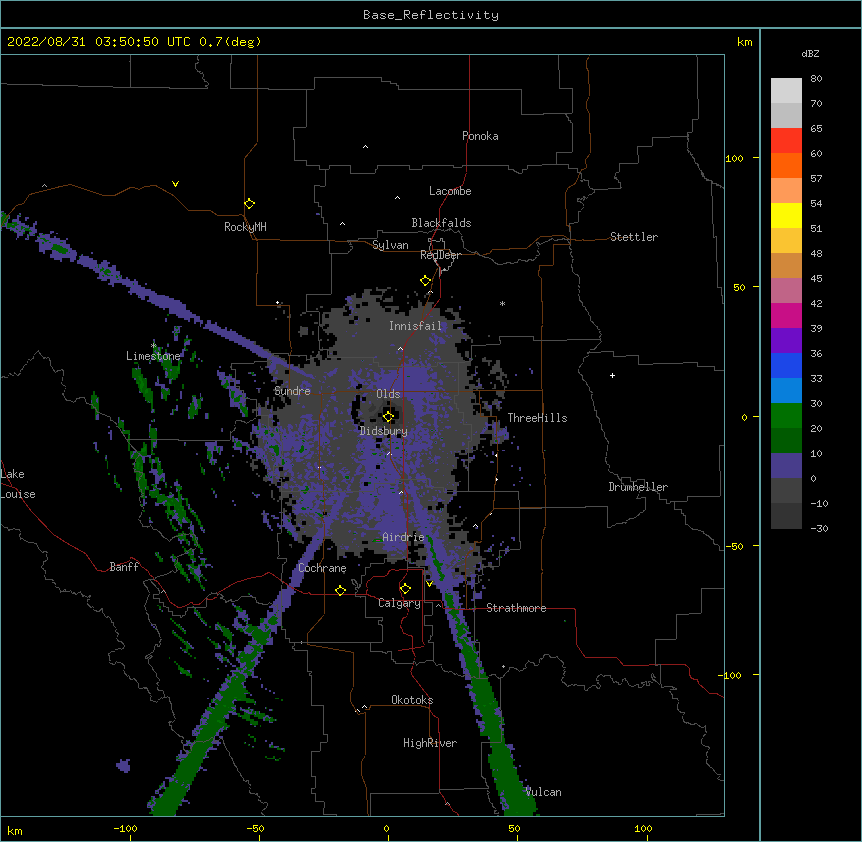
Task: Click the -30 value in the dBZ legend
Action: [819, 528]
